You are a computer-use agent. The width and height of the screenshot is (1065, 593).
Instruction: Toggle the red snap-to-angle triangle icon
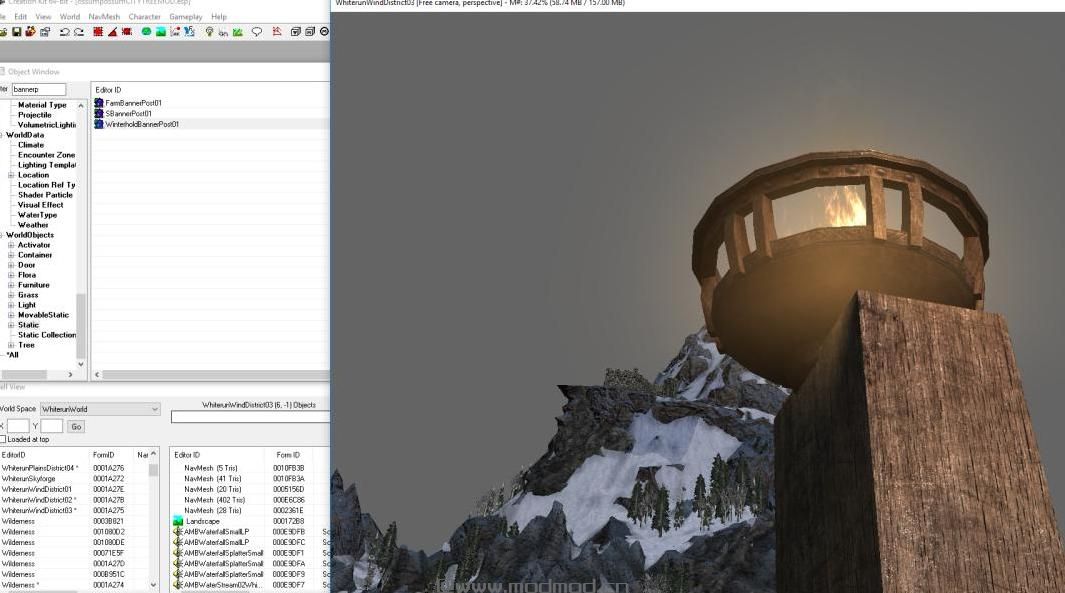coord(113,32)
